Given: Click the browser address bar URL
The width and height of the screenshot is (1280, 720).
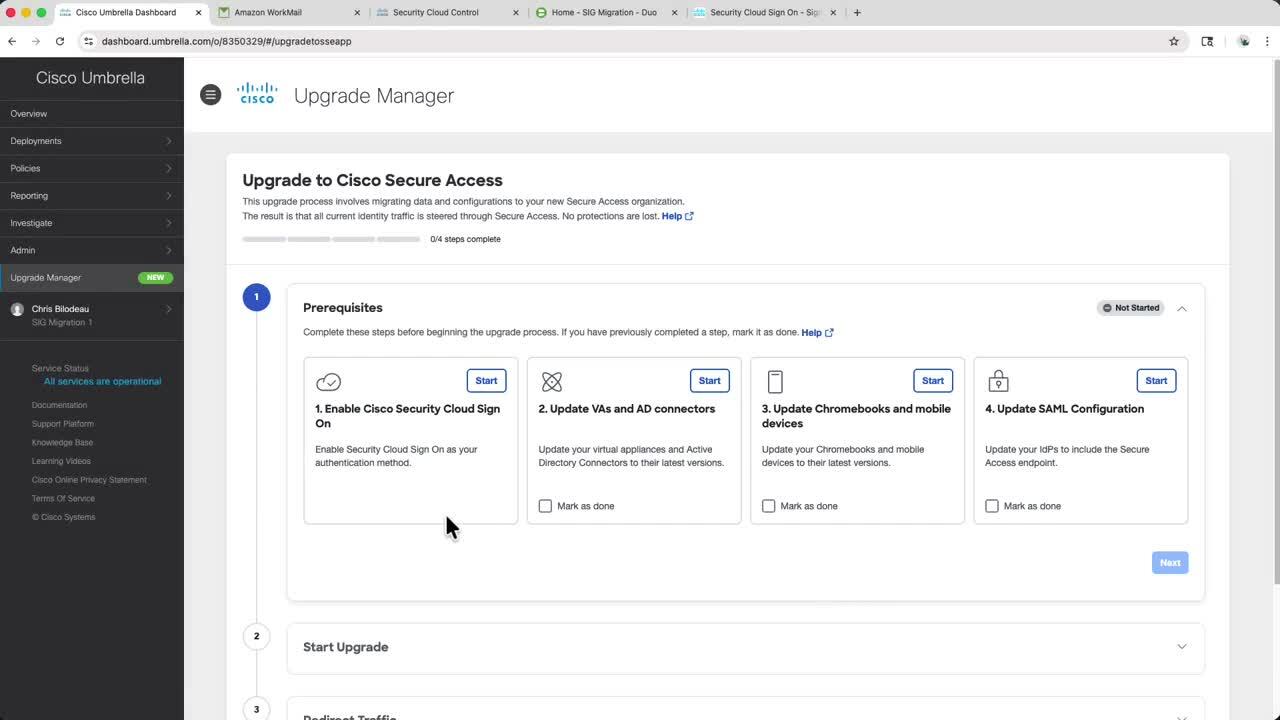Looking at the screenshot, I should point(226,41).
